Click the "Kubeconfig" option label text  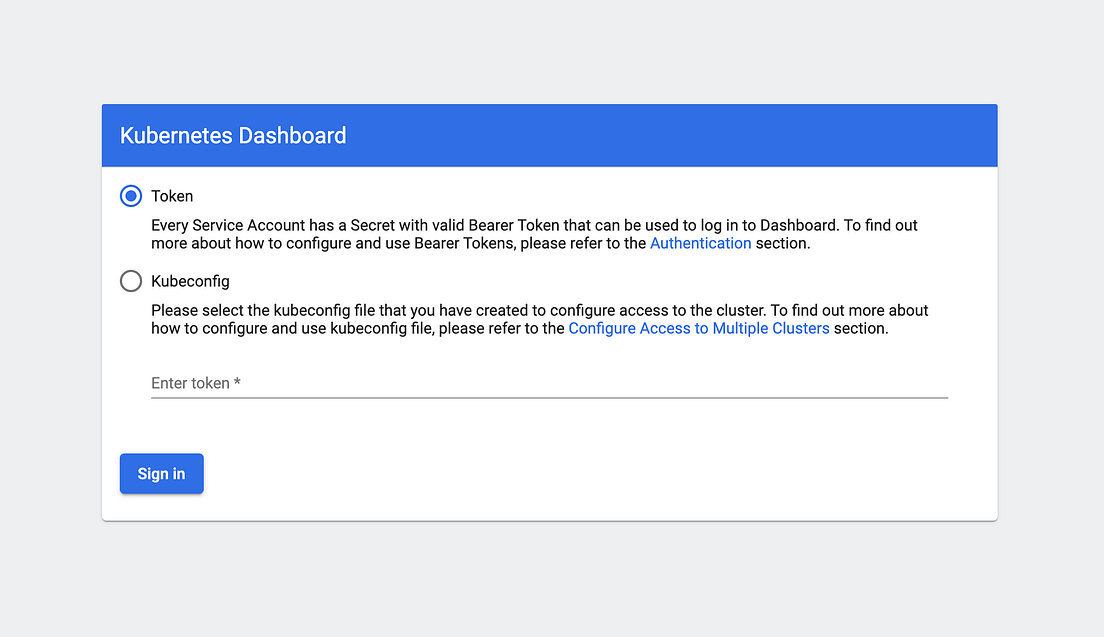pyautogui.click(x=190, y=282)
